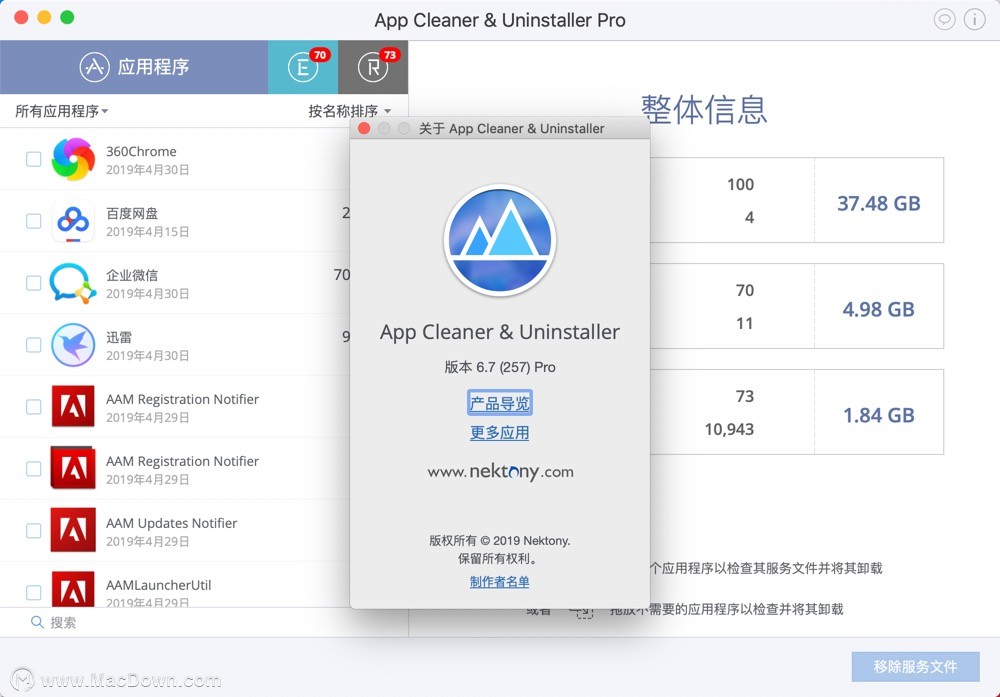Select the 360Chrome app name

141,151
